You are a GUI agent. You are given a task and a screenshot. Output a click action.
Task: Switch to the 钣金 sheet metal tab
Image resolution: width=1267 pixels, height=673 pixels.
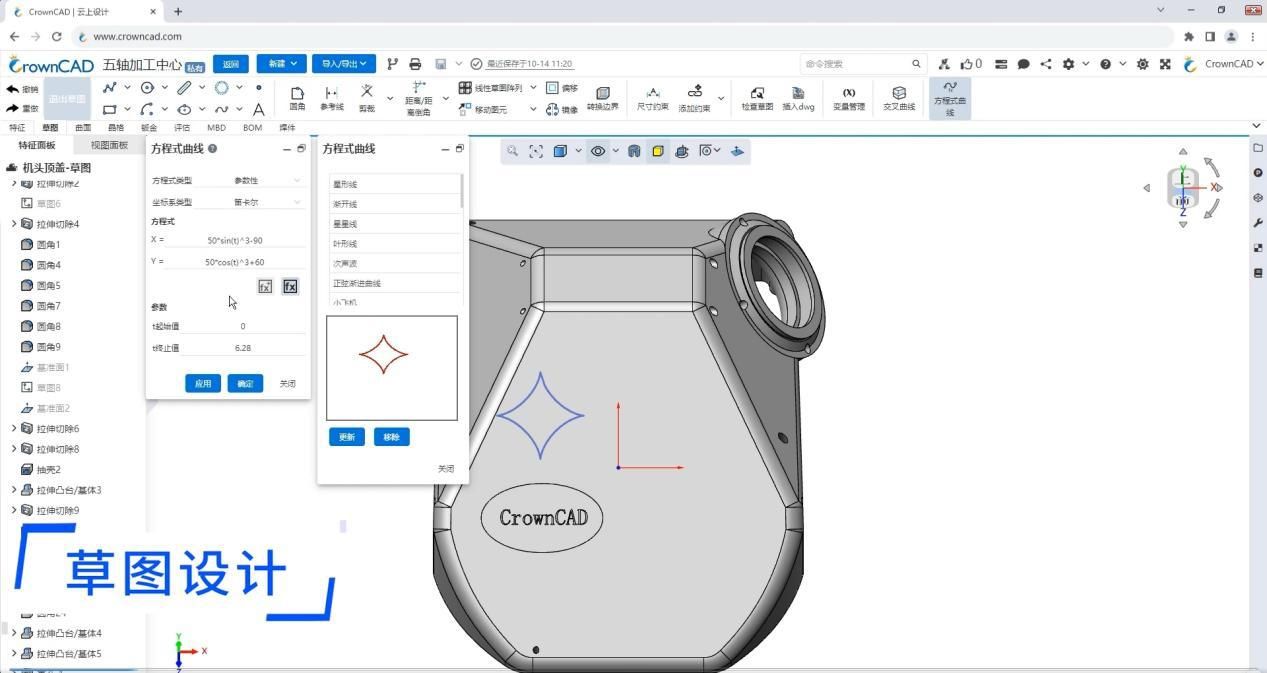pyautogui.click(x=149, y=127)
